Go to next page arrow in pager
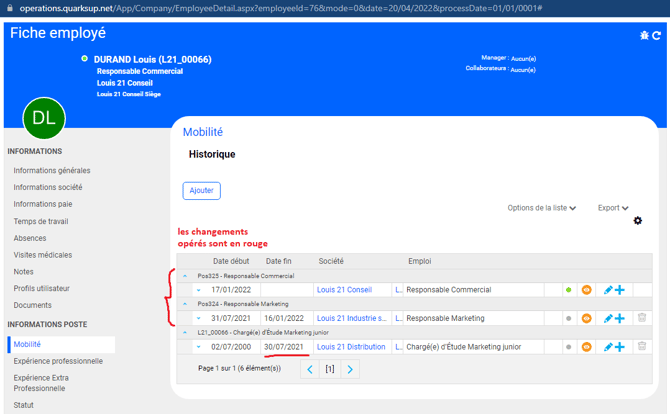 350,369
